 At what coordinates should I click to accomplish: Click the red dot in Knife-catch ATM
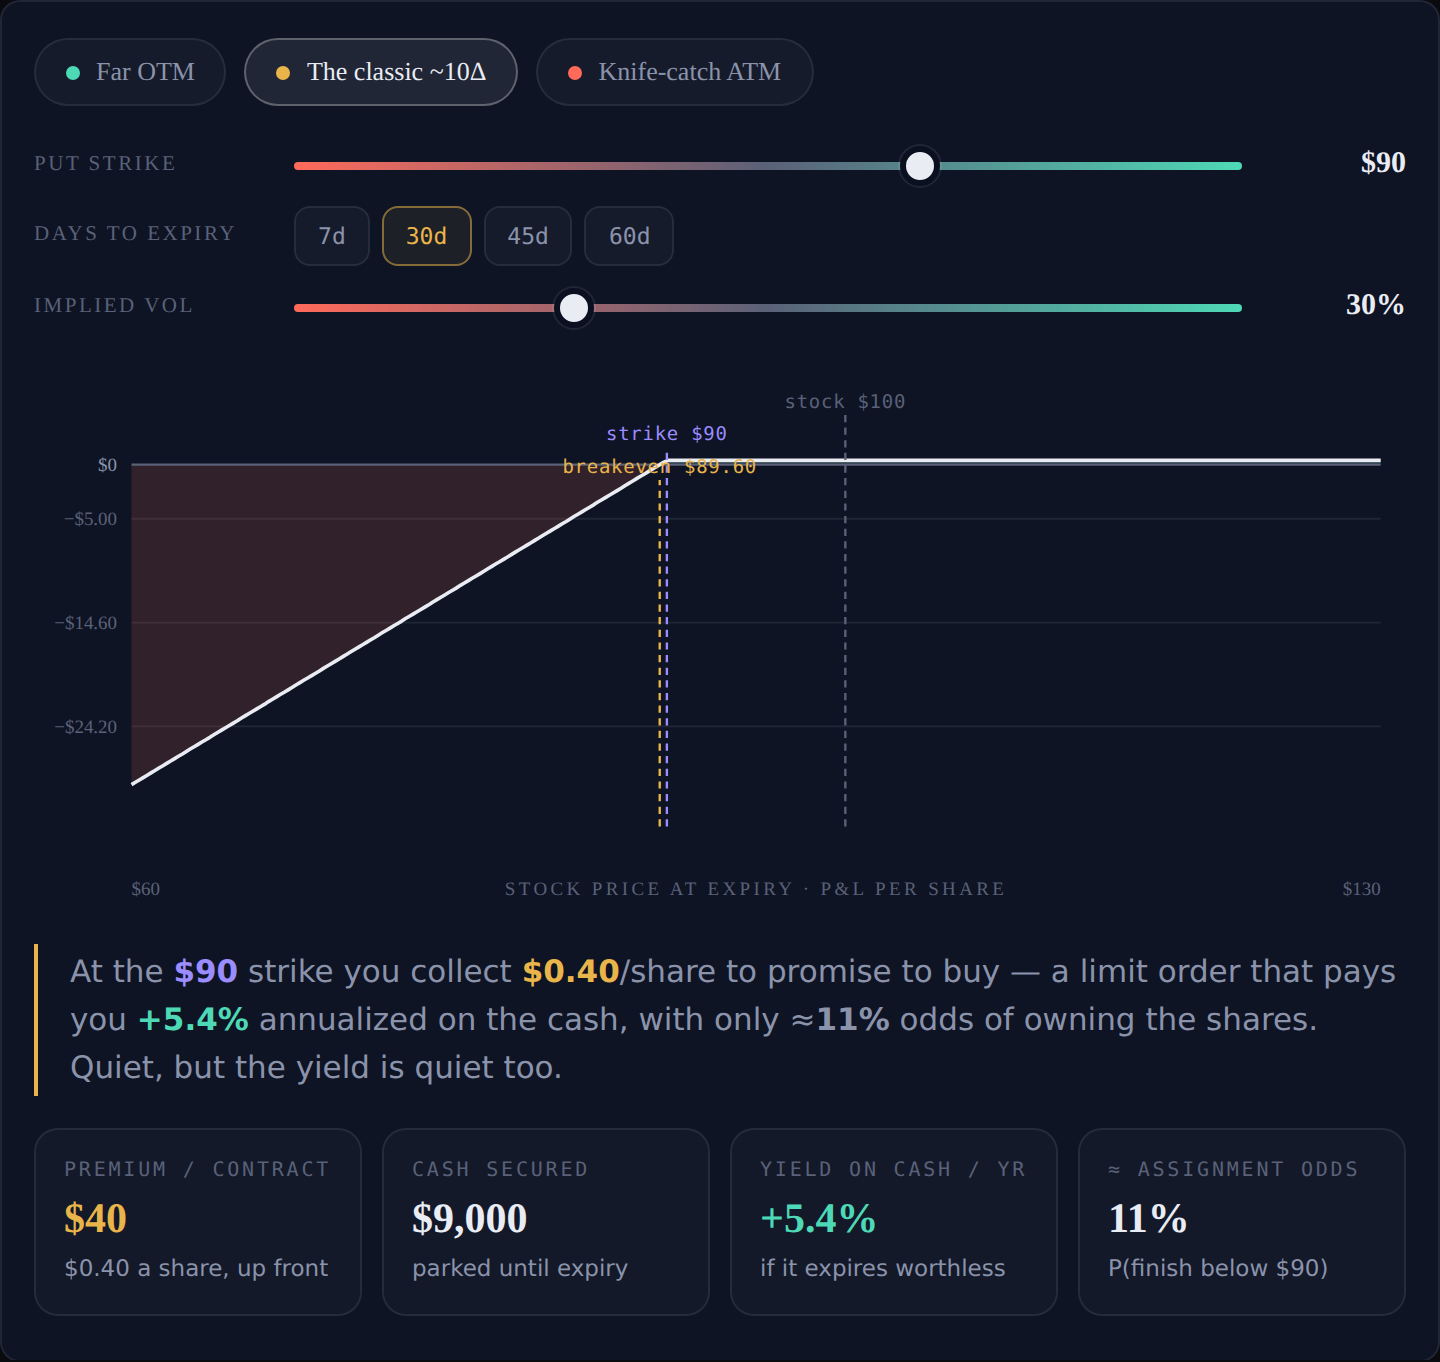pyautogui.click(x=575, y=73)
